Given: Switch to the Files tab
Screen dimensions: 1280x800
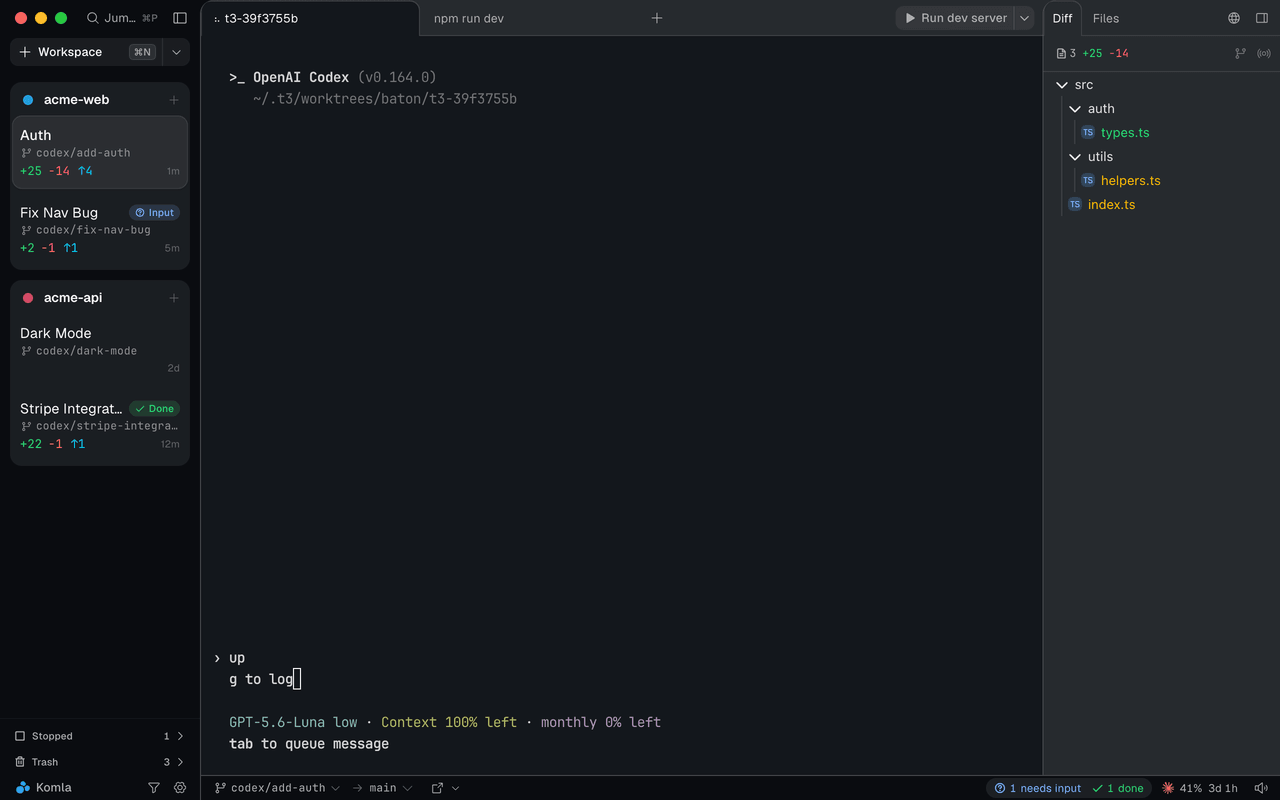Looking at the screenshot, I should (x=1106, y=18).
